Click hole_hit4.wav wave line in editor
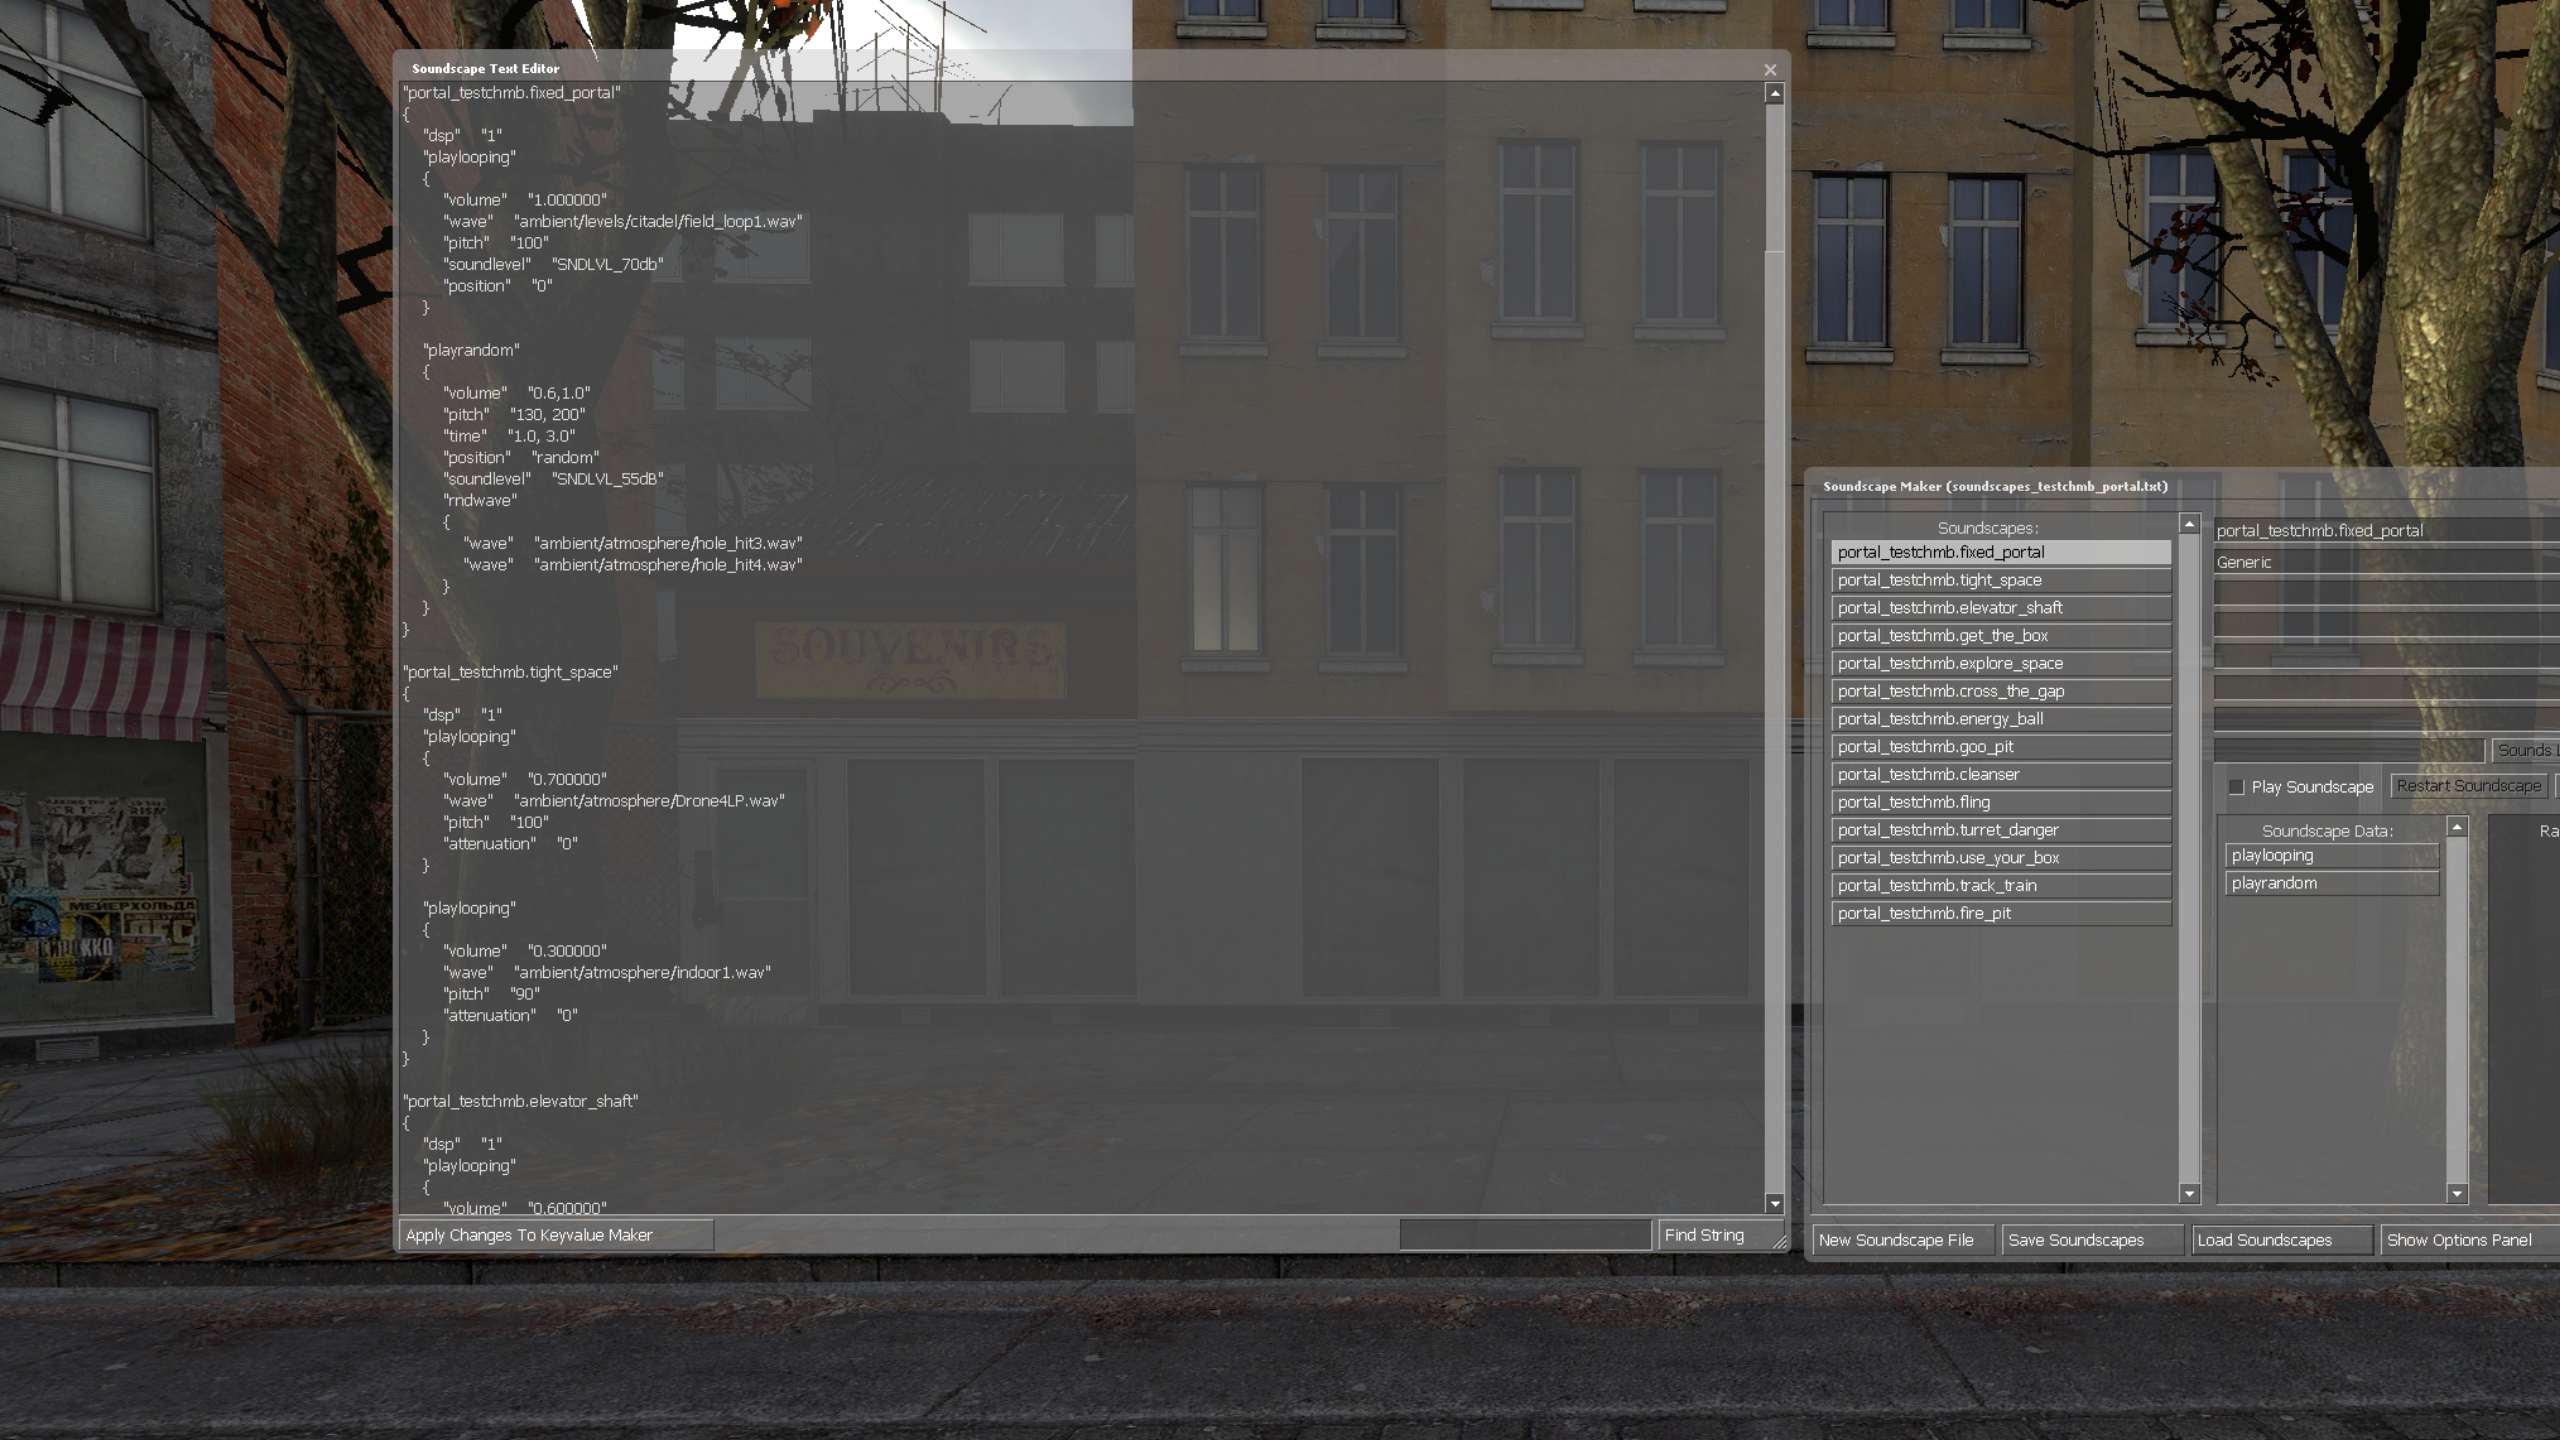Image resolution: width=2560 pixels, height=1440 pixels. [633, 565]
